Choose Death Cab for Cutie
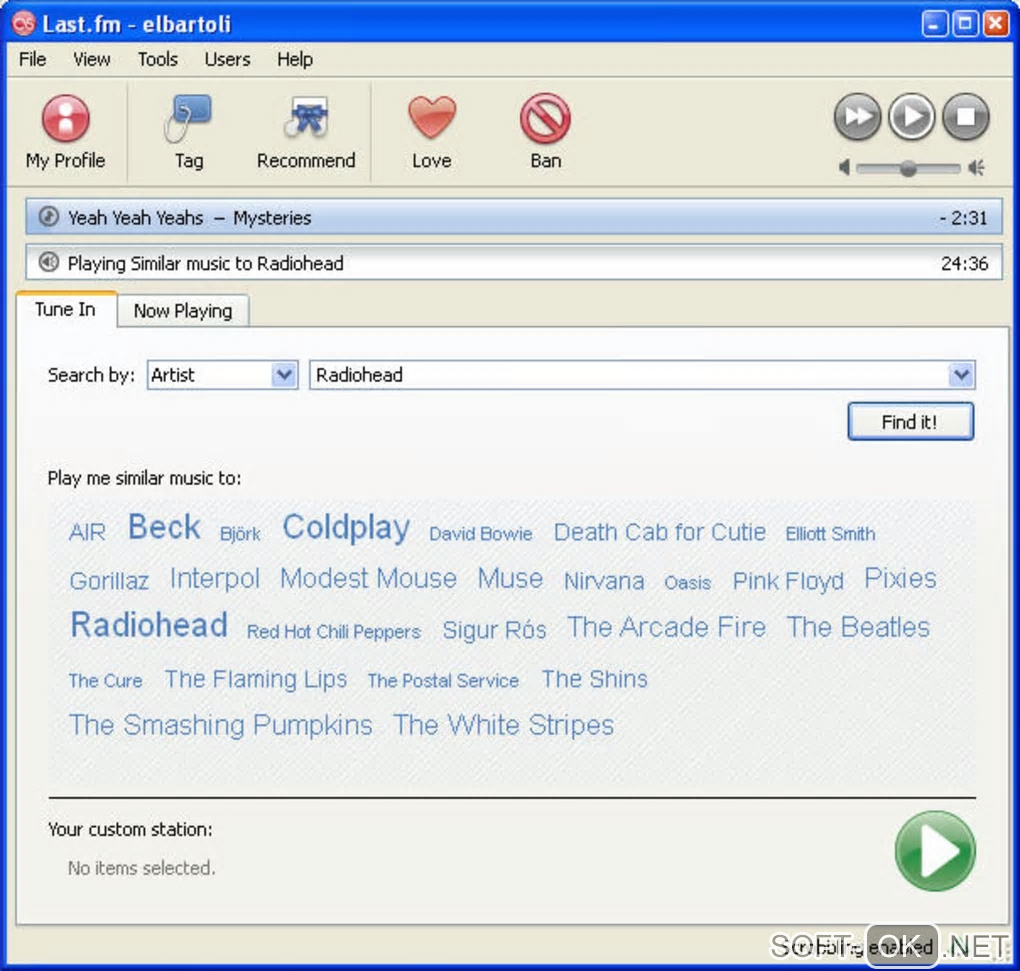Screen dimensions: 1020x971 (x=660, y=532)
